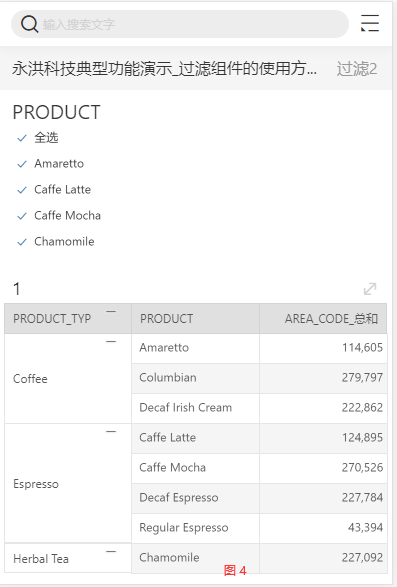The height and width of the screenshot is (587, 397).
Task: Select the Decaf Espresso row cell
Action: point(195,498)
